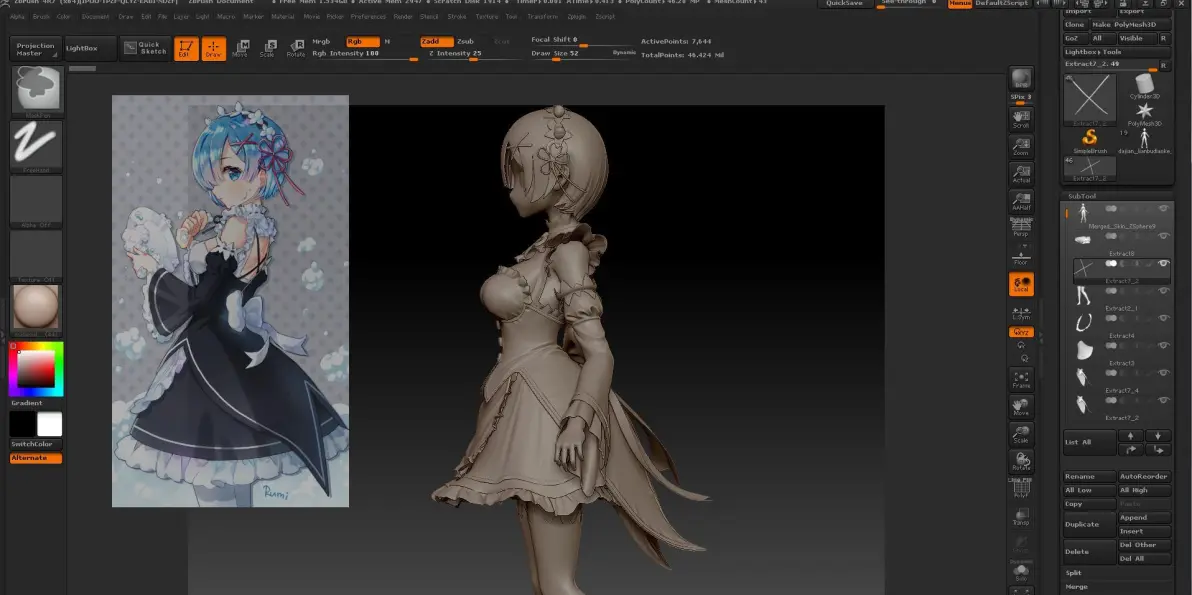Click the AutoReorder button
This screenshot has width=1192, height=595.
point(1144,476)
